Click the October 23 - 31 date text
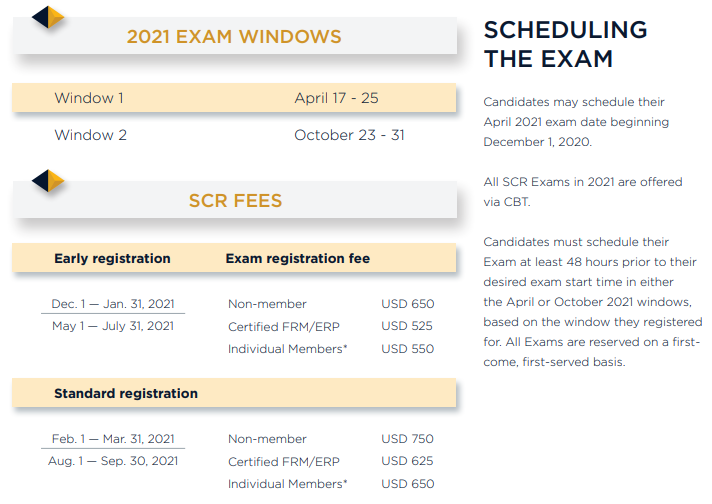 pos(349,135)
